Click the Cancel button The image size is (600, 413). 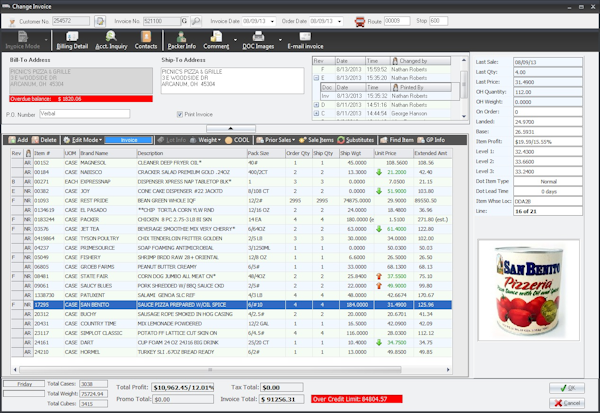tap(567, 403)
